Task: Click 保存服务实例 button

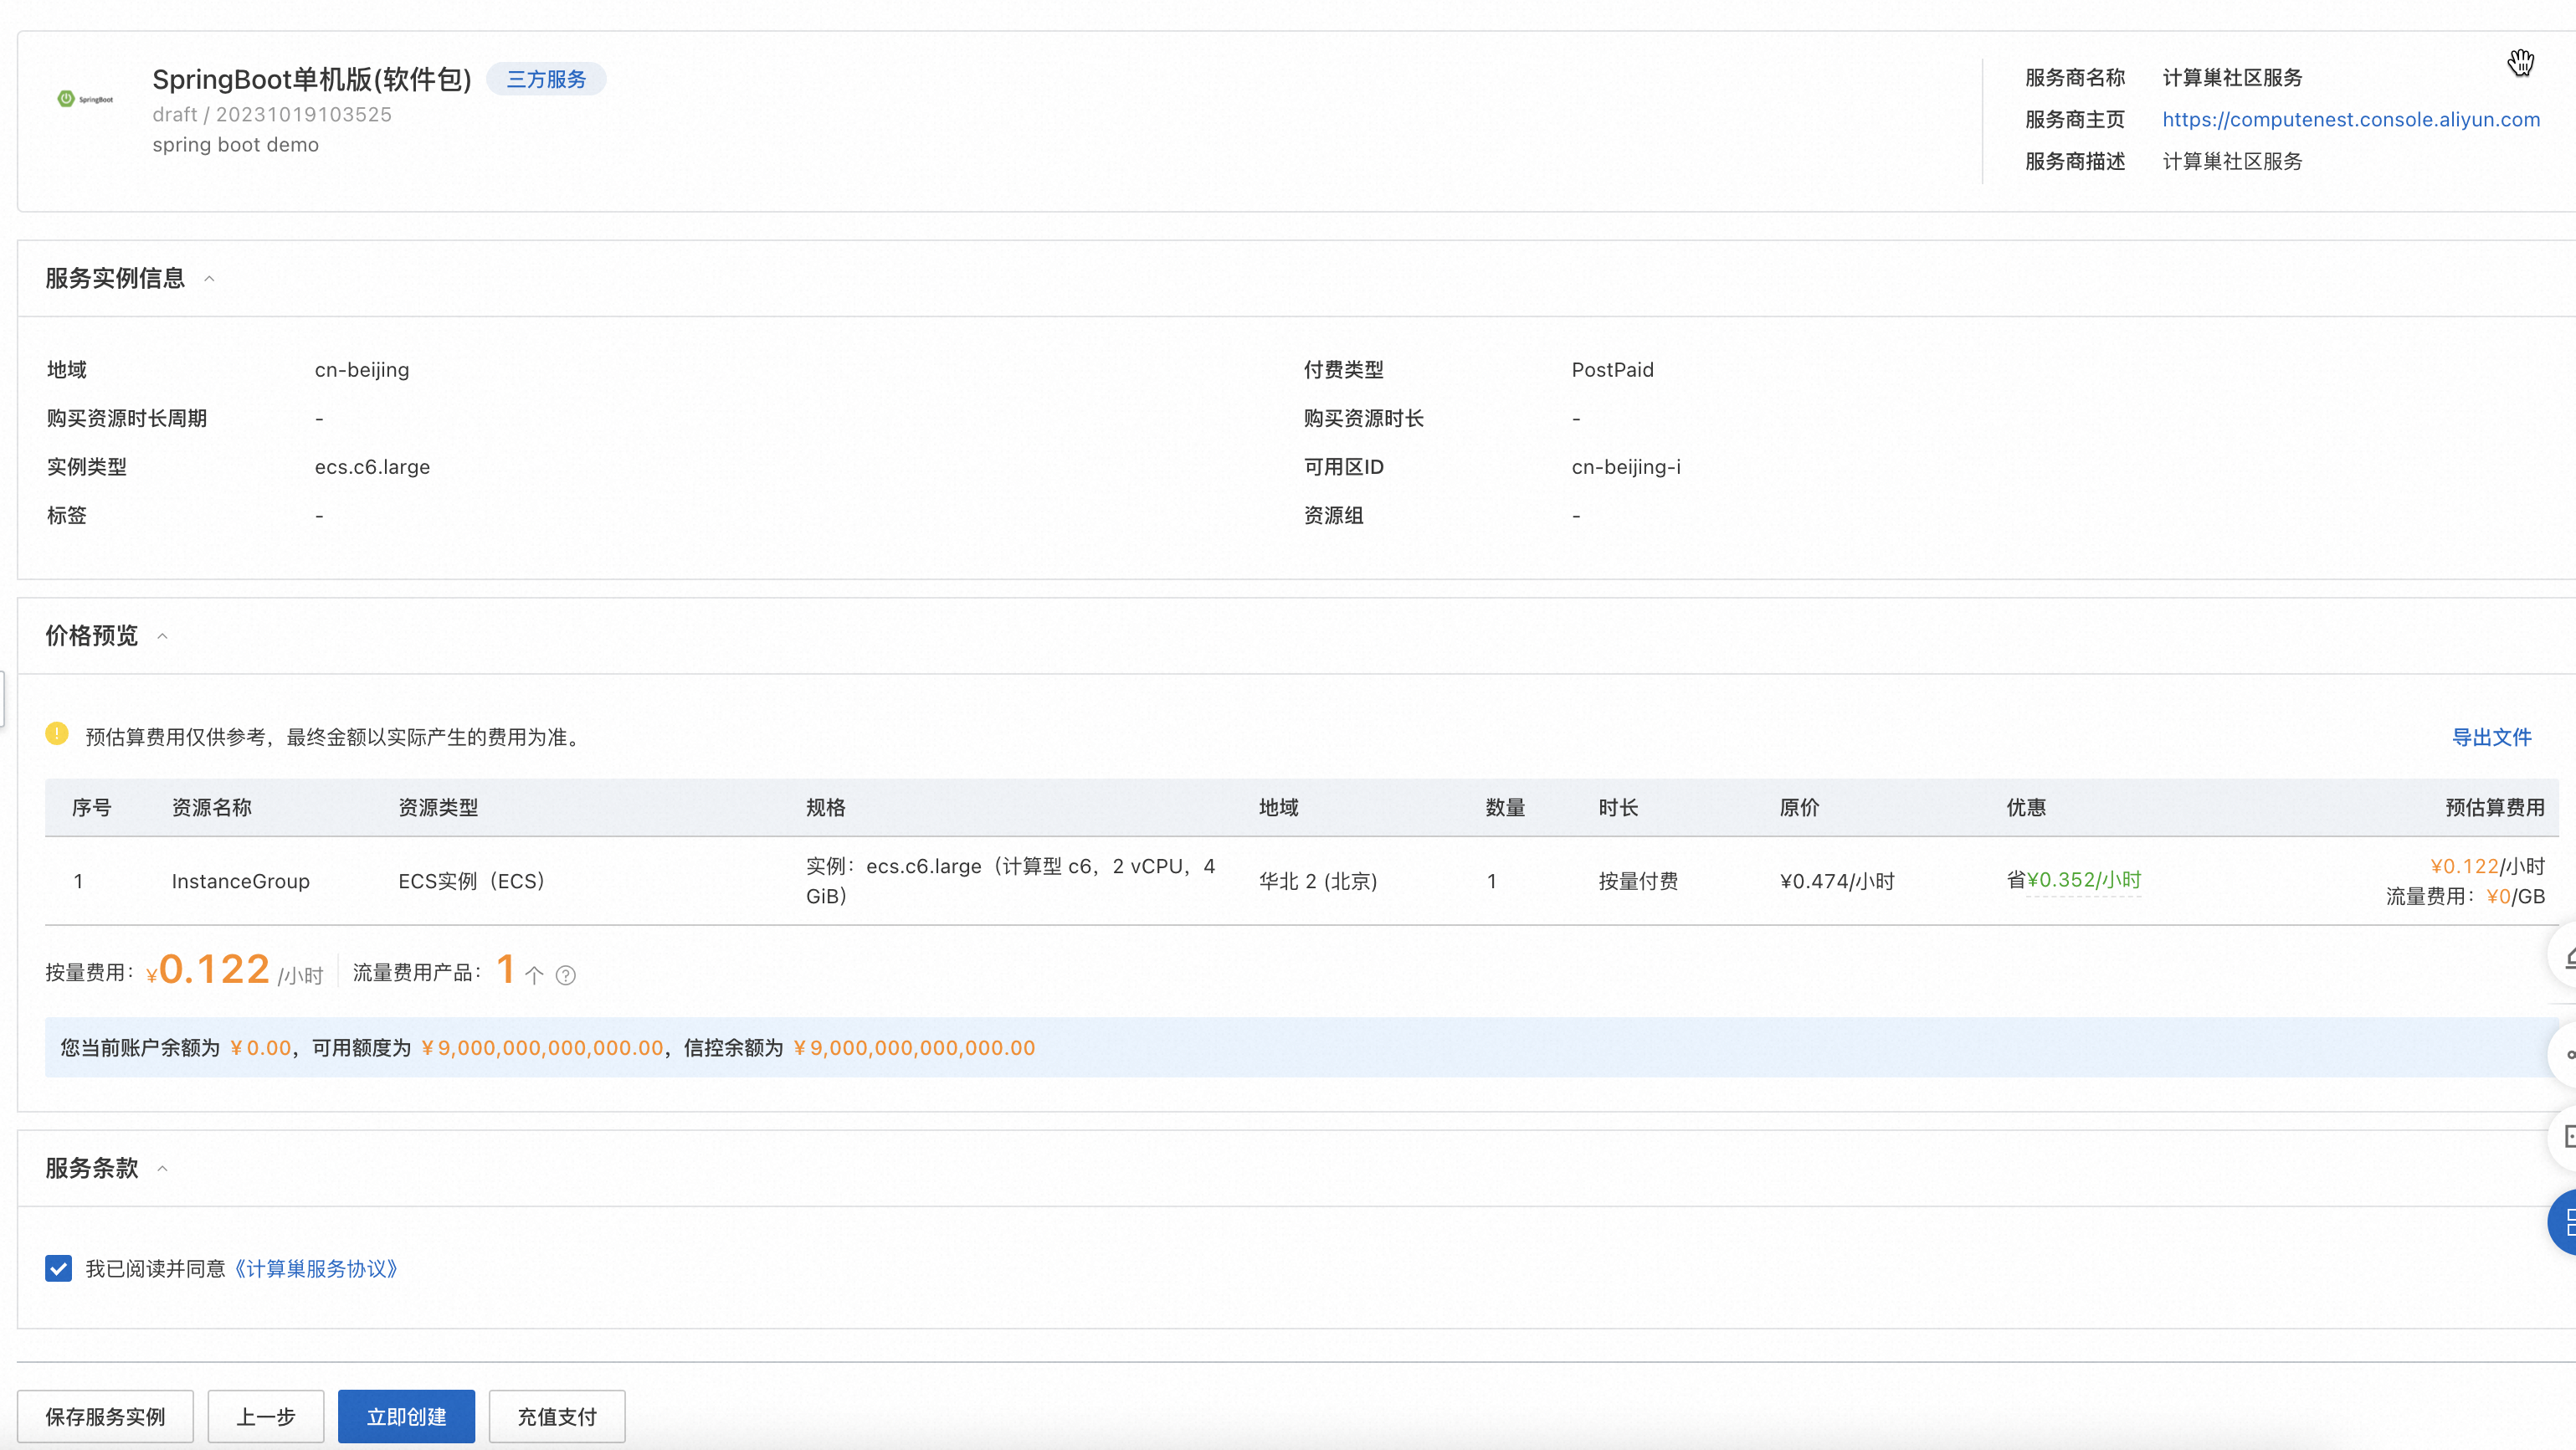Action: pos(105,1417)
